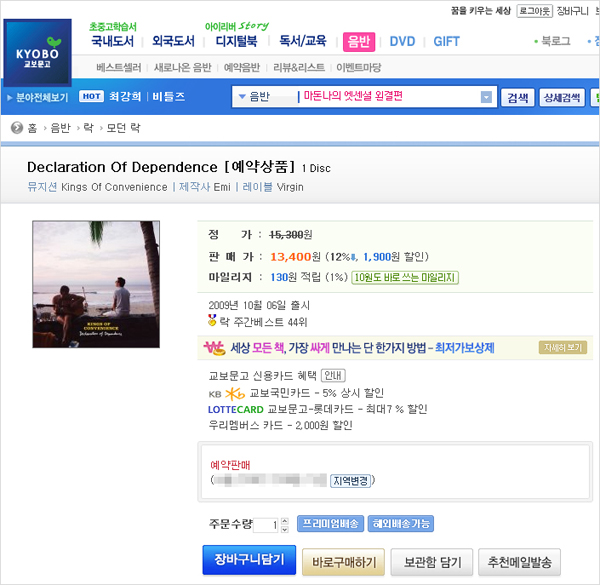Click the KB card logo

pos(227,394)
